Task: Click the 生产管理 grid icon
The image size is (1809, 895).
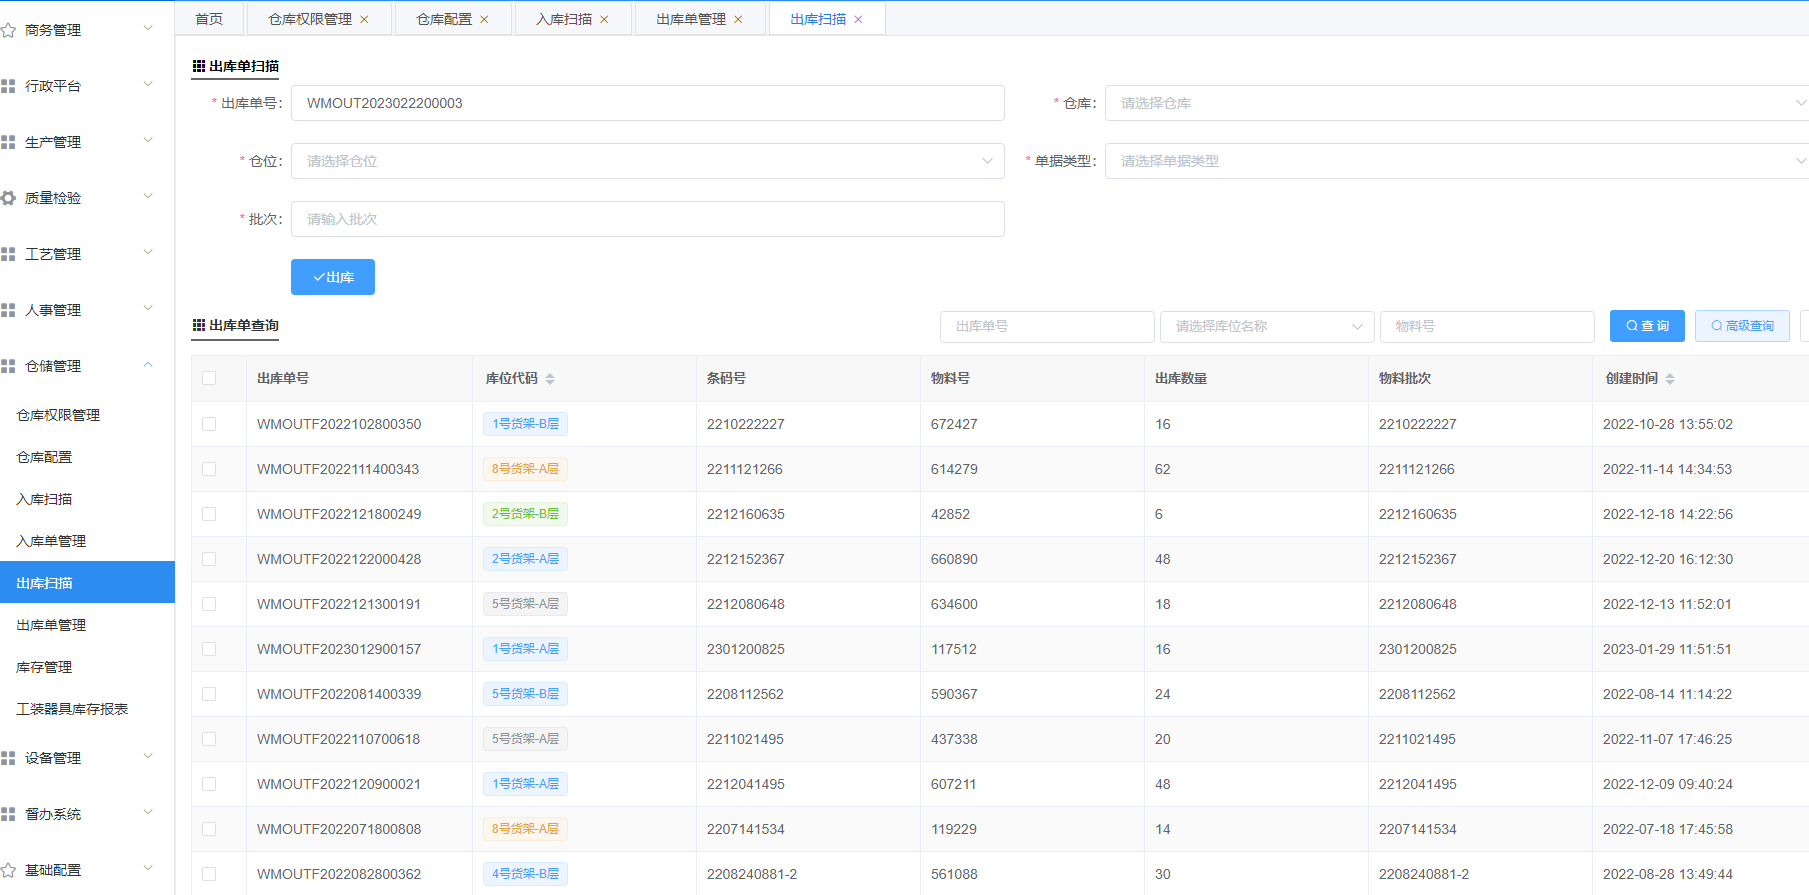Action: [x=8, y=142]
